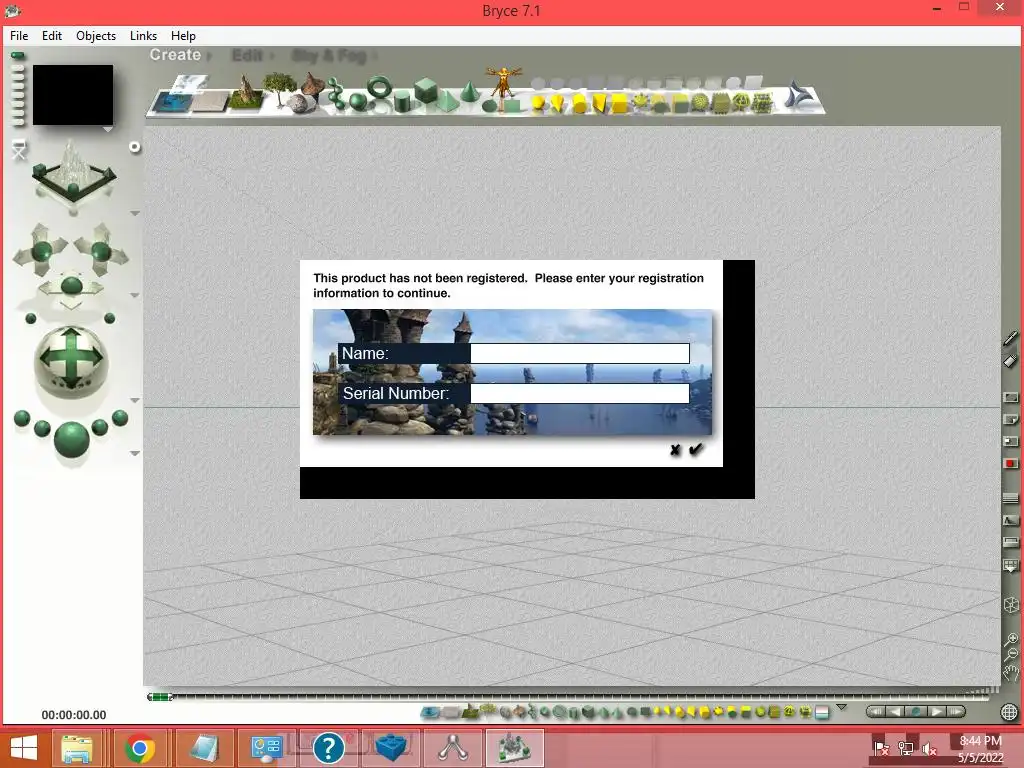Jump to the first animation frame
1024x768 pixels.
tap(876, 712)
